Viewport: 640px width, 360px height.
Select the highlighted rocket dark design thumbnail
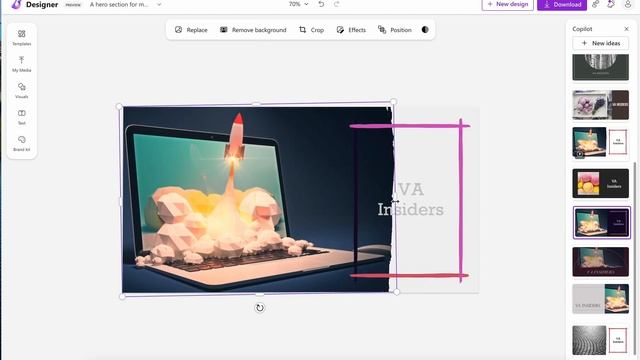pos(602,222)
